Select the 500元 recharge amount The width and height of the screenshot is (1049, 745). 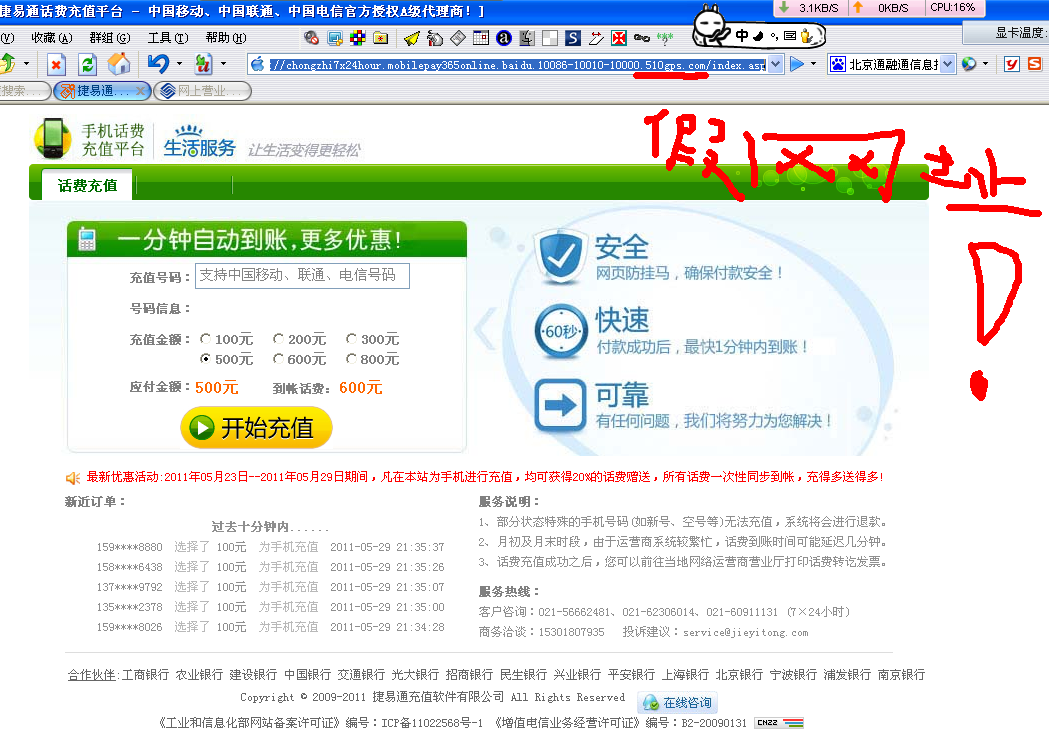pos(205,358)
